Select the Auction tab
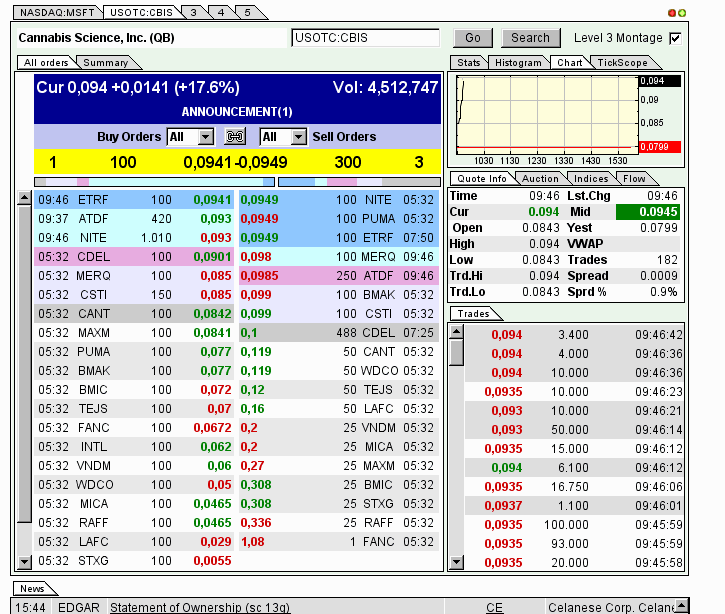Image resolution: width=725 pixels, height=614 pixels. (540, 178)
